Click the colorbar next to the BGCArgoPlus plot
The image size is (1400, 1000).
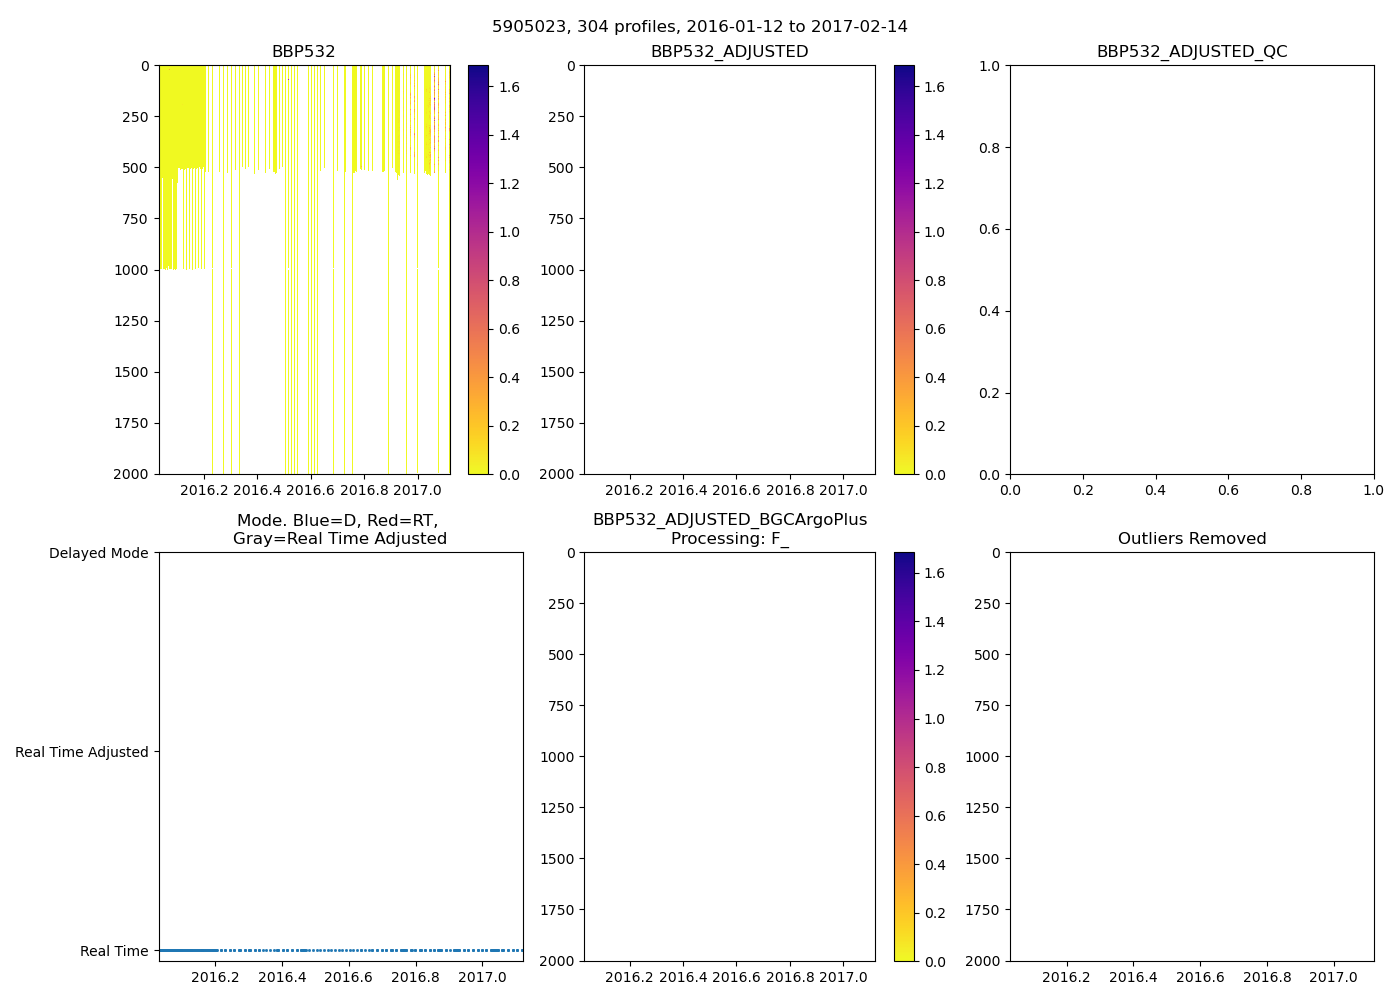pos(904,757)
